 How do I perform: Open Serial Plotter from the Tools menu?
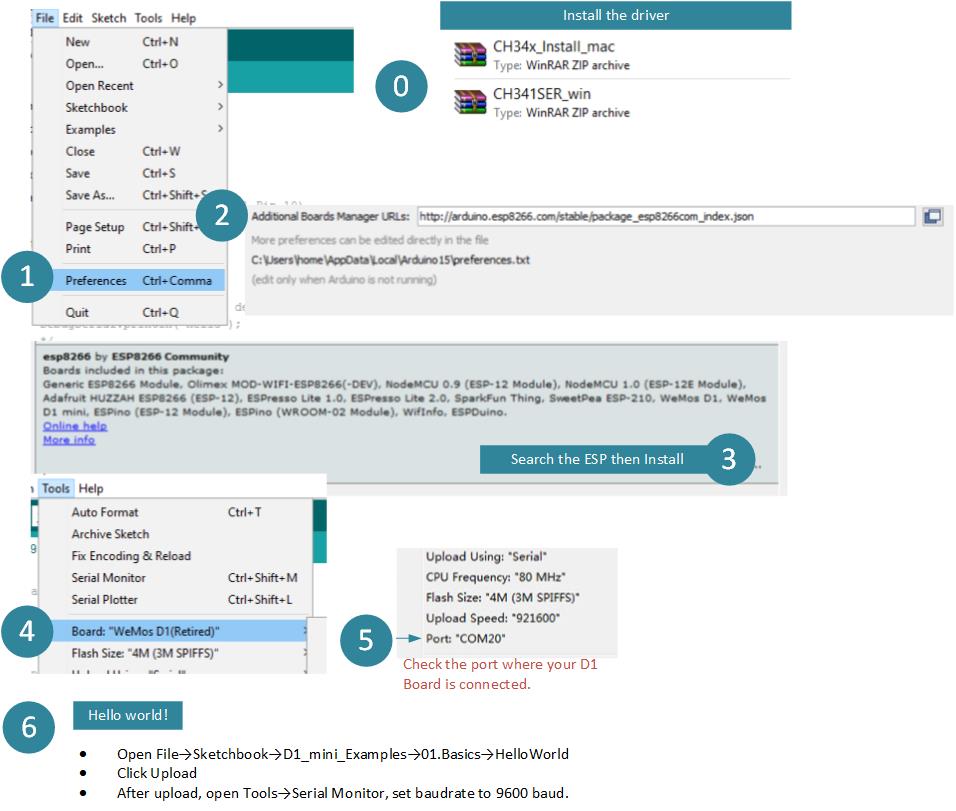[x=176, y=601]
